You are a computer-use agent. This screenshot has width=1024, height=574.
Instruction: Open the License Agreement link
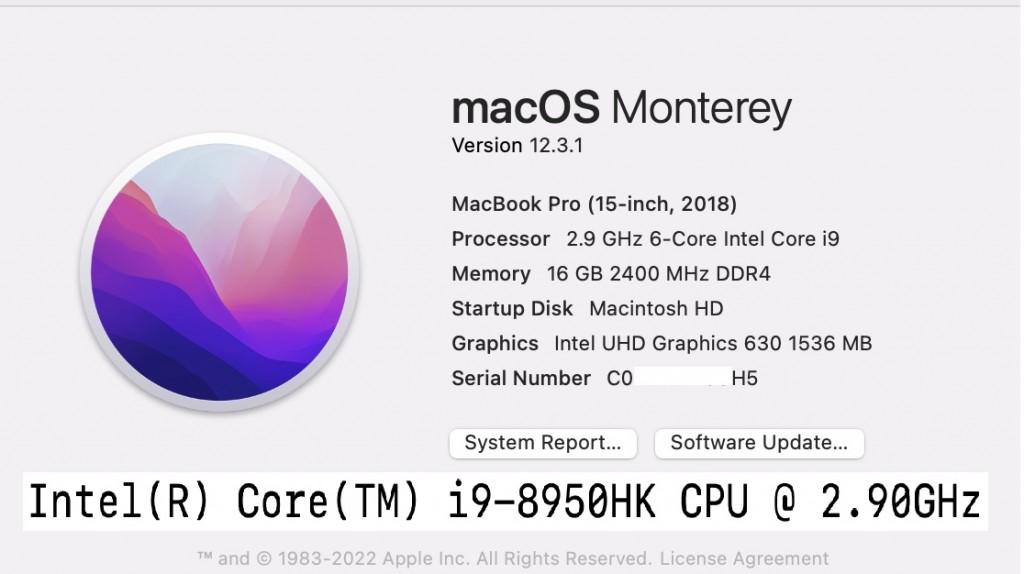(744, 558)
